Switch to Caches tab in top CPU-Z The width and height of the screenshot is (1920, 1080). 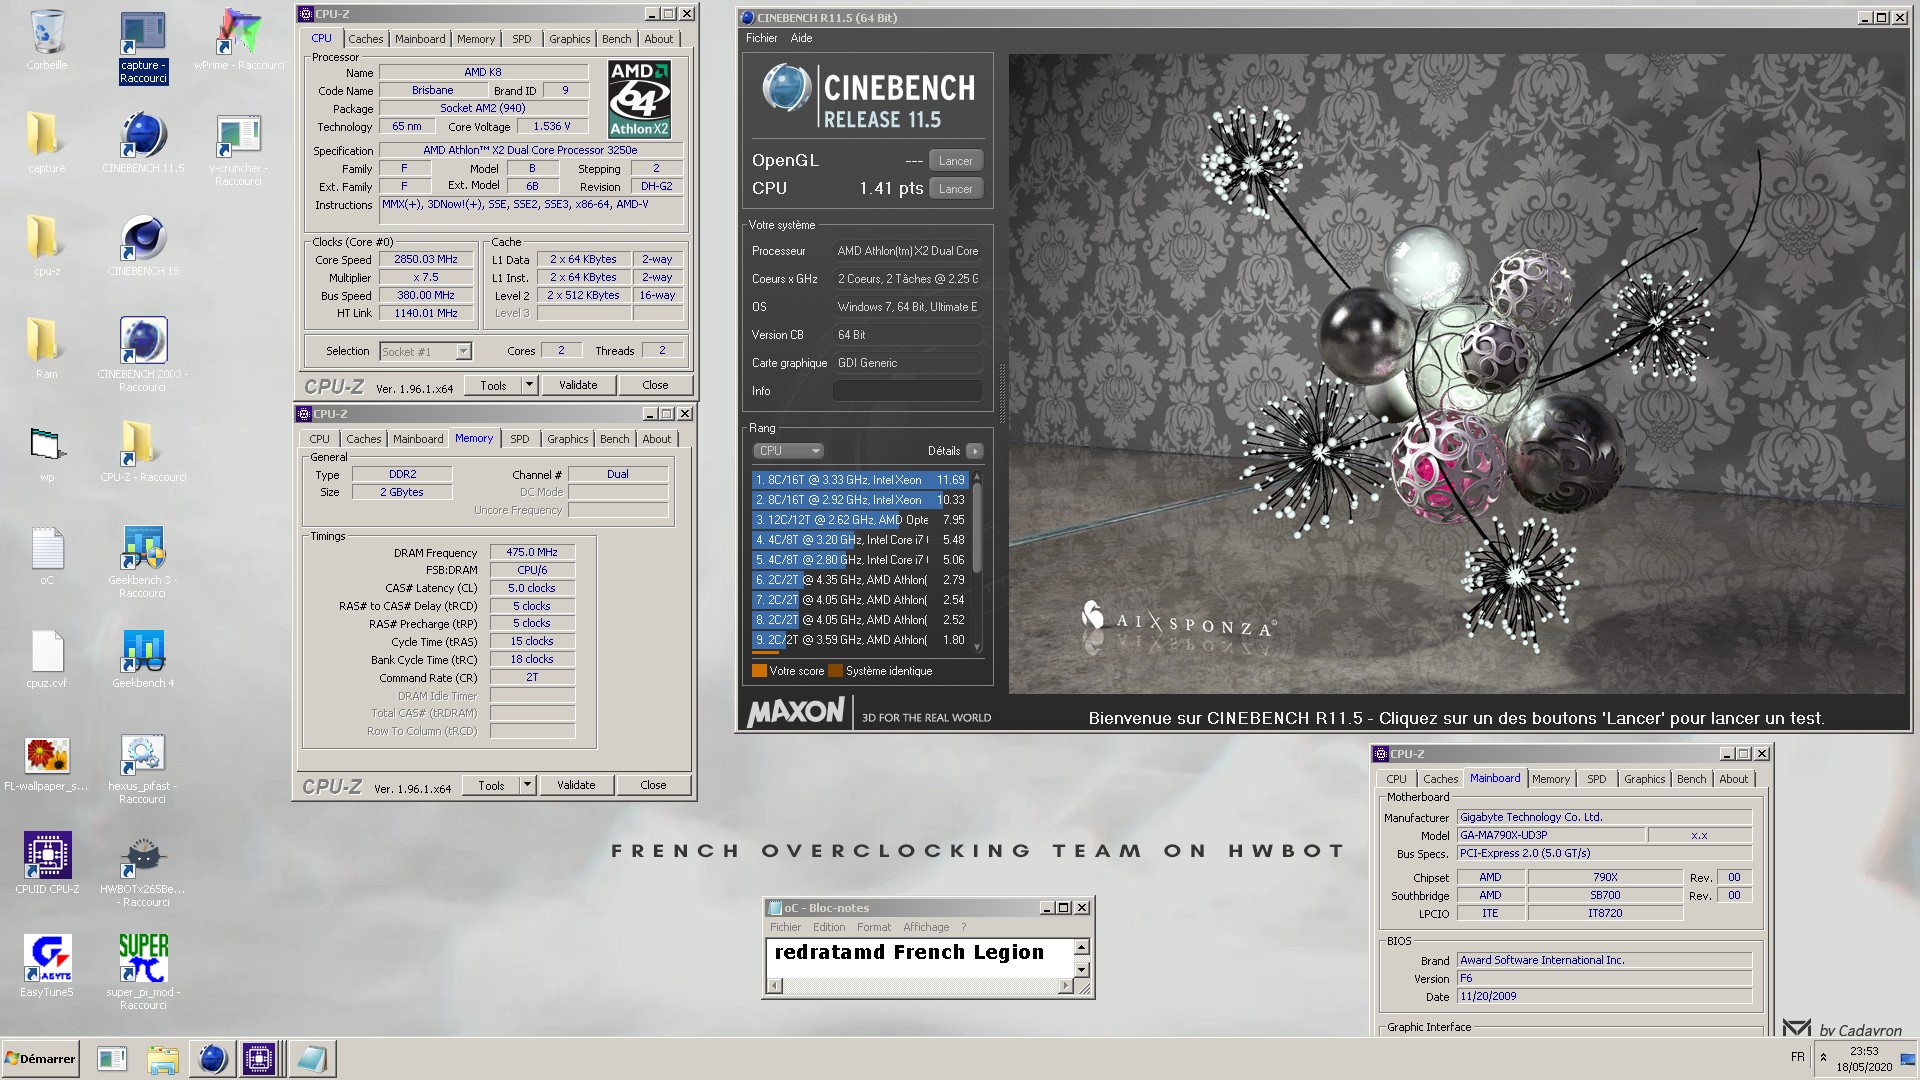pos(365,39)
